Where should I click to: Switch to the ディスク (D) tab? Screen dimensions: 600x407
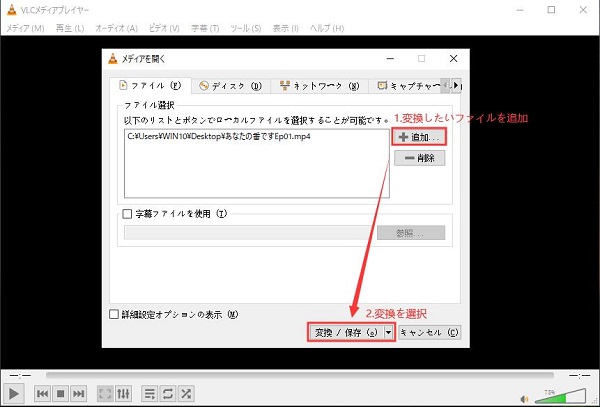coord(231,86)
